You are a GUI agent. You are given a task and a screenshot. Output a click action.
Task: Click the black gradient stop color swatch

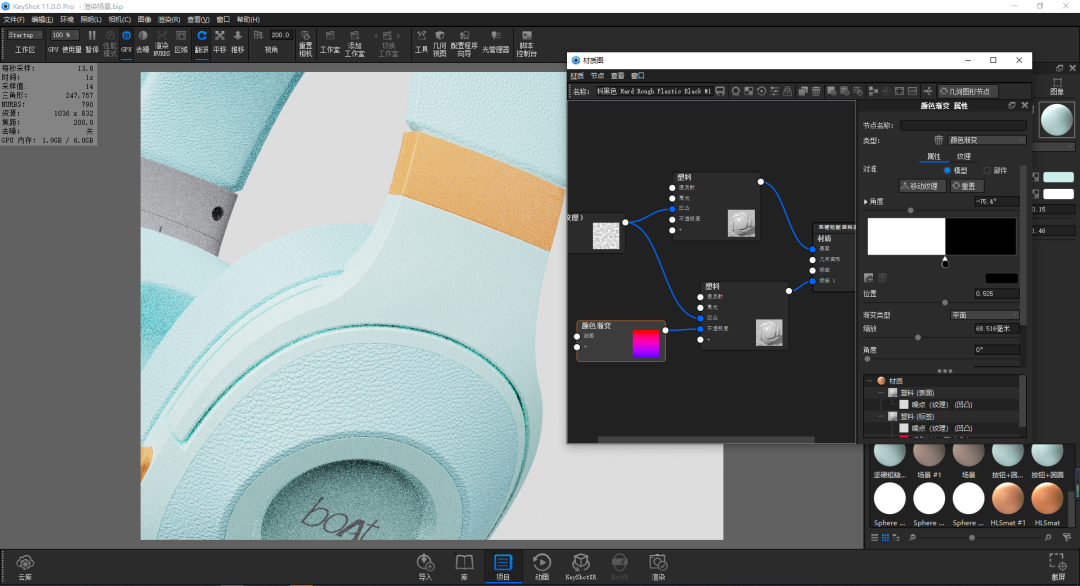click(1001, 278)
